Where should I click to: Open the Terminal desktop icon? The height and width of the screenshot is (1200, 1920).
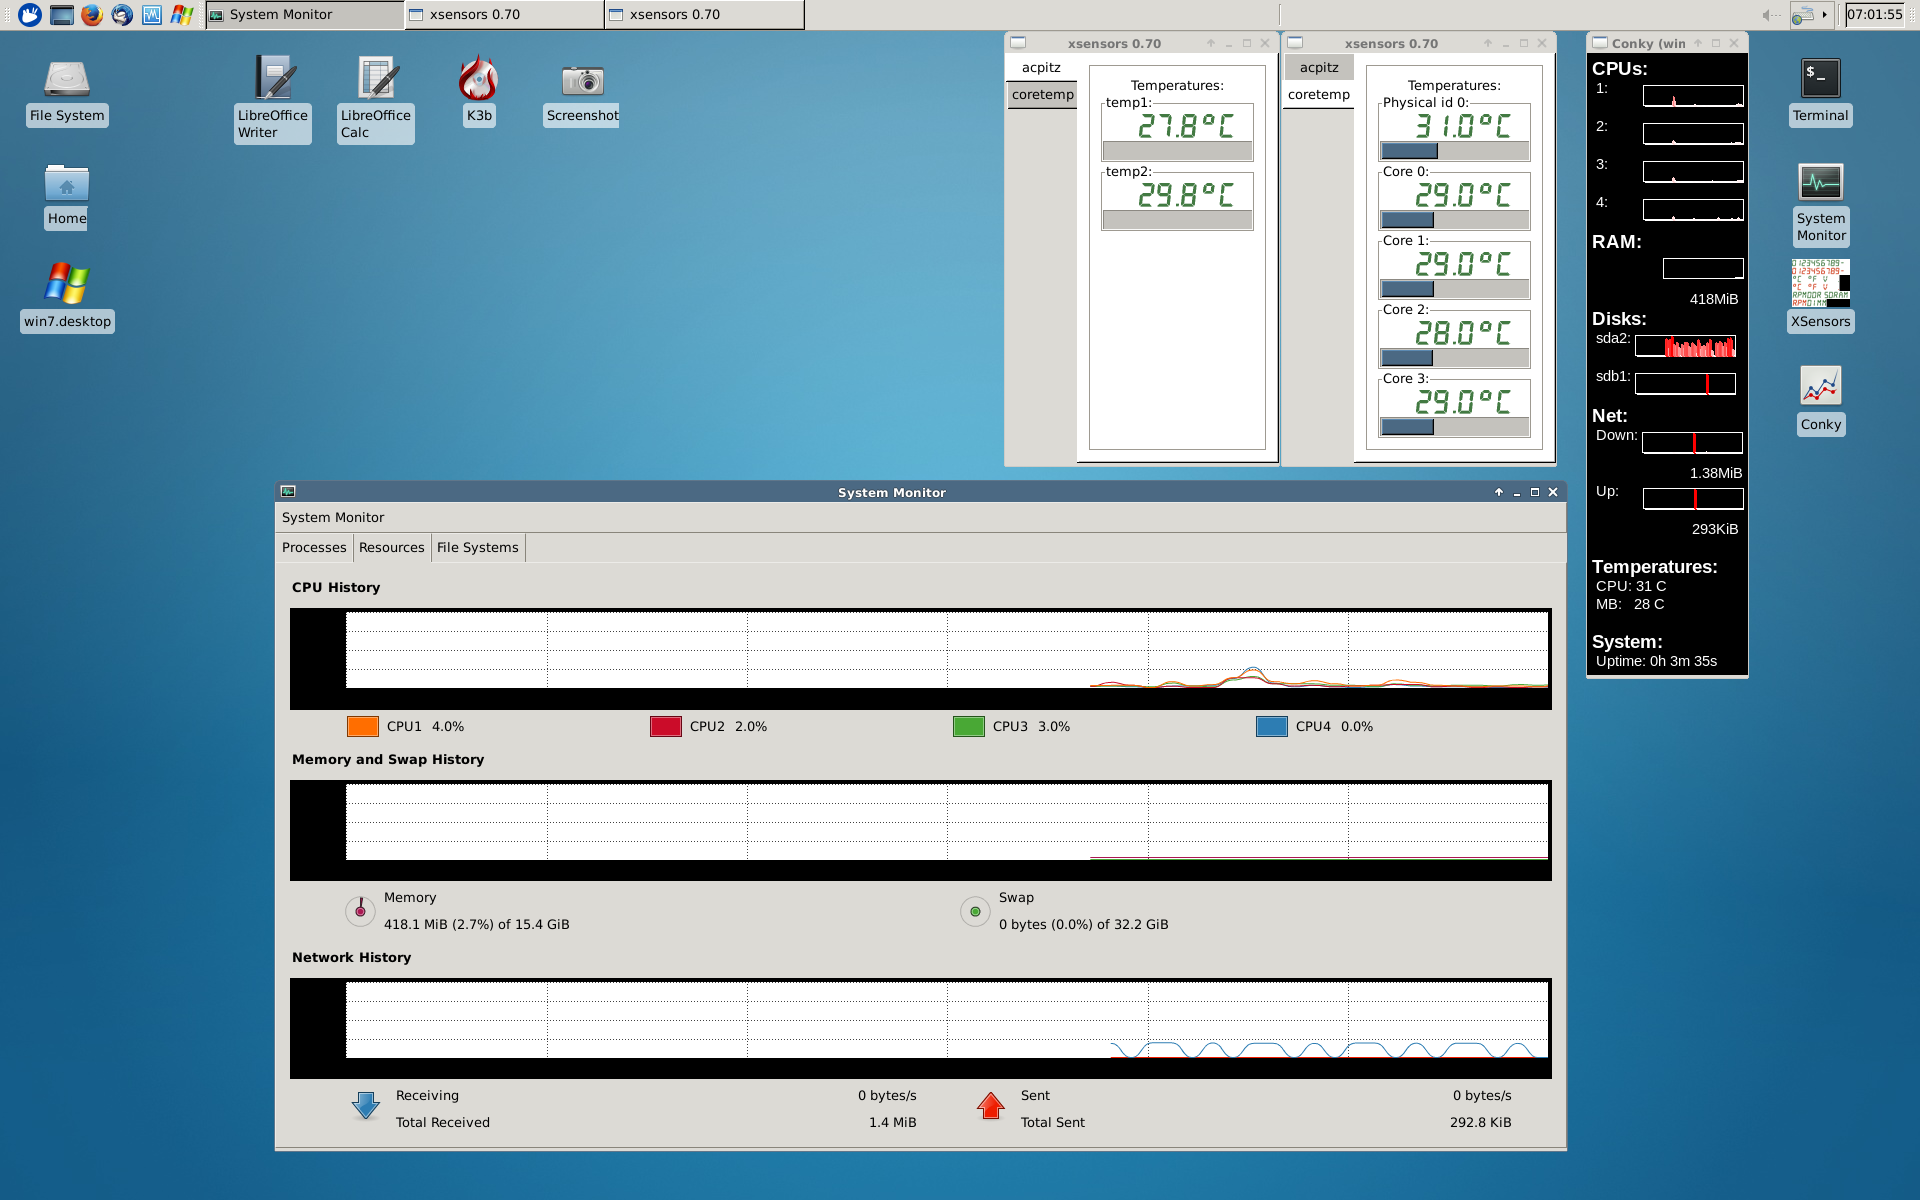[1820, 79]
